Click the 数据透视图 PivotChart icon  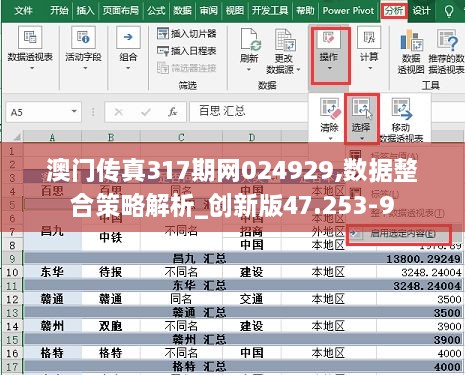coord(411,40)
